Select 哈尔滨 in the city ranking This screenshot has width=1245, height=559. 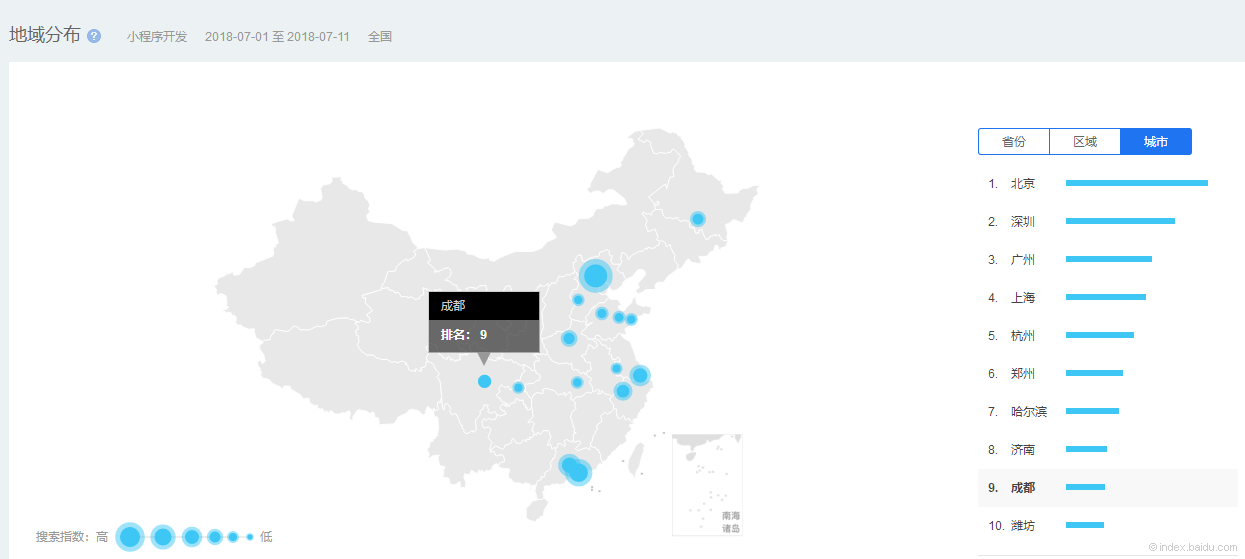click(x=1029, y=412)
